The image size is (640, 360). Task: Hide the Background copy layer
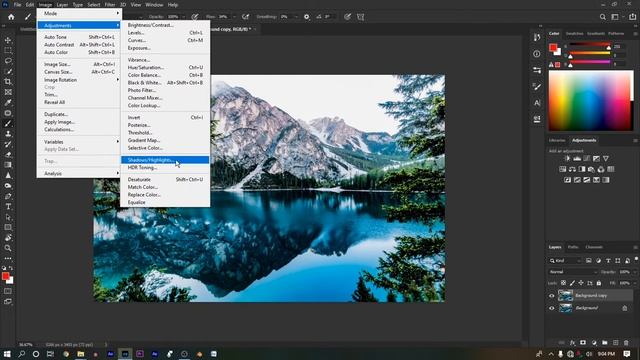[552, 296]
